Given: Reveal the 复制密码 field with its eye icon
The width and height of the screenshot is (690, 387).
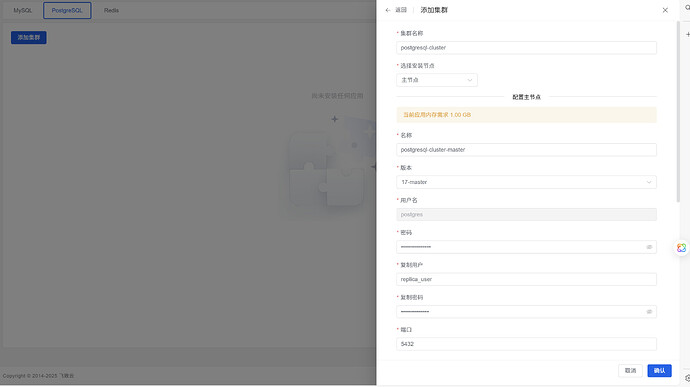Looking at the screenshot, I should [x=649, y=312].
